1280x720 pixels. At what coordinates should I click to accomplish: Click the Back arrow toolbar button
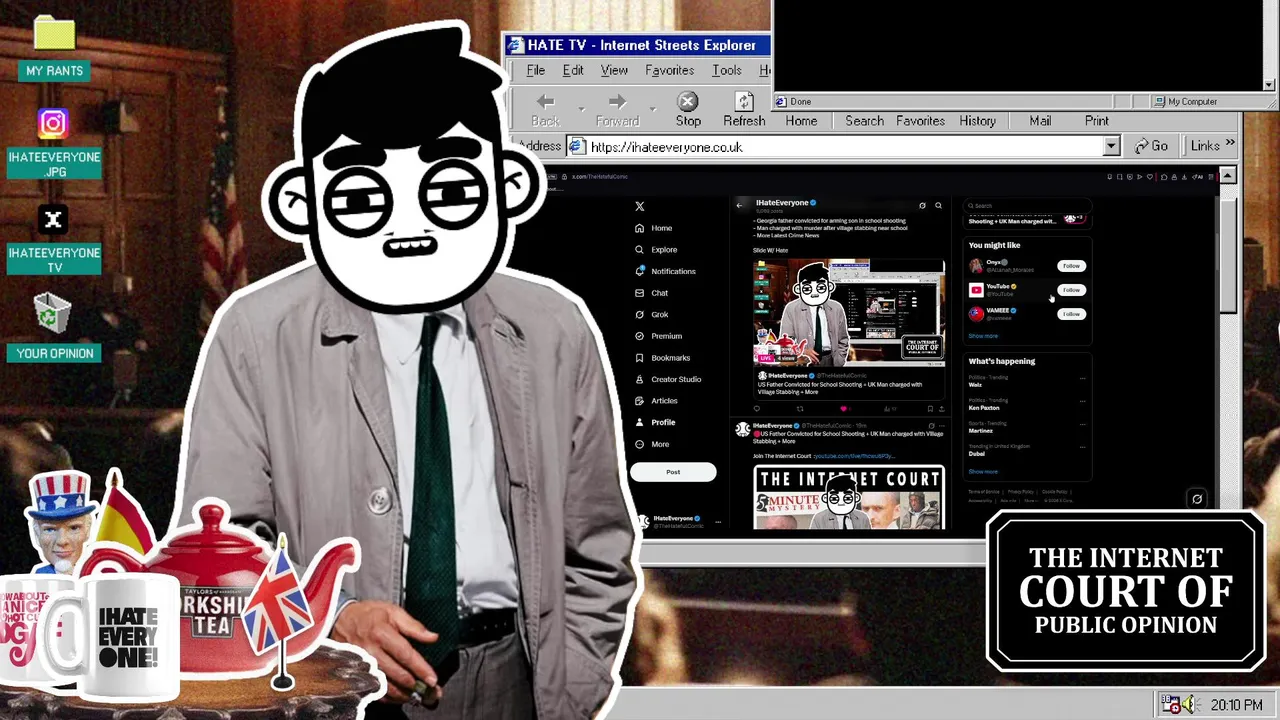coord(545,109)
